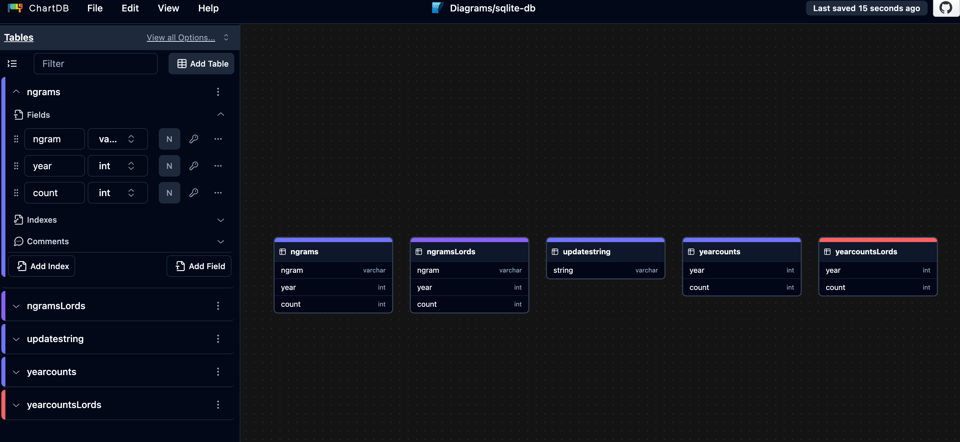
Task: Click the Indexes section file icon
Action: [x=18, y=219]
